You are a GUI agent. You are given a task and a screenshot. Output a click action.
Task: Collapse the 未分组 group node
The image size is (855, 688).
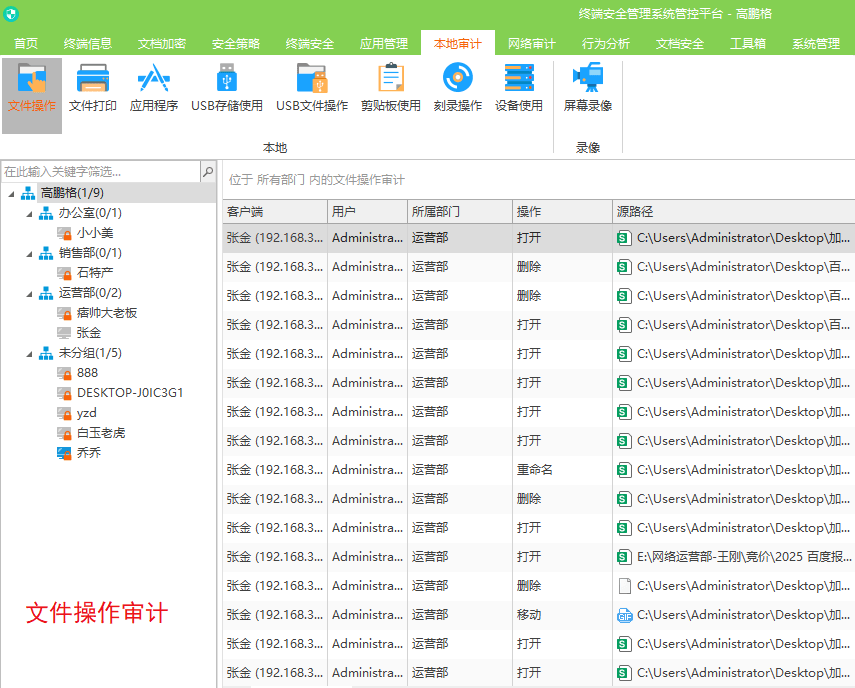[x=29, y=353]
